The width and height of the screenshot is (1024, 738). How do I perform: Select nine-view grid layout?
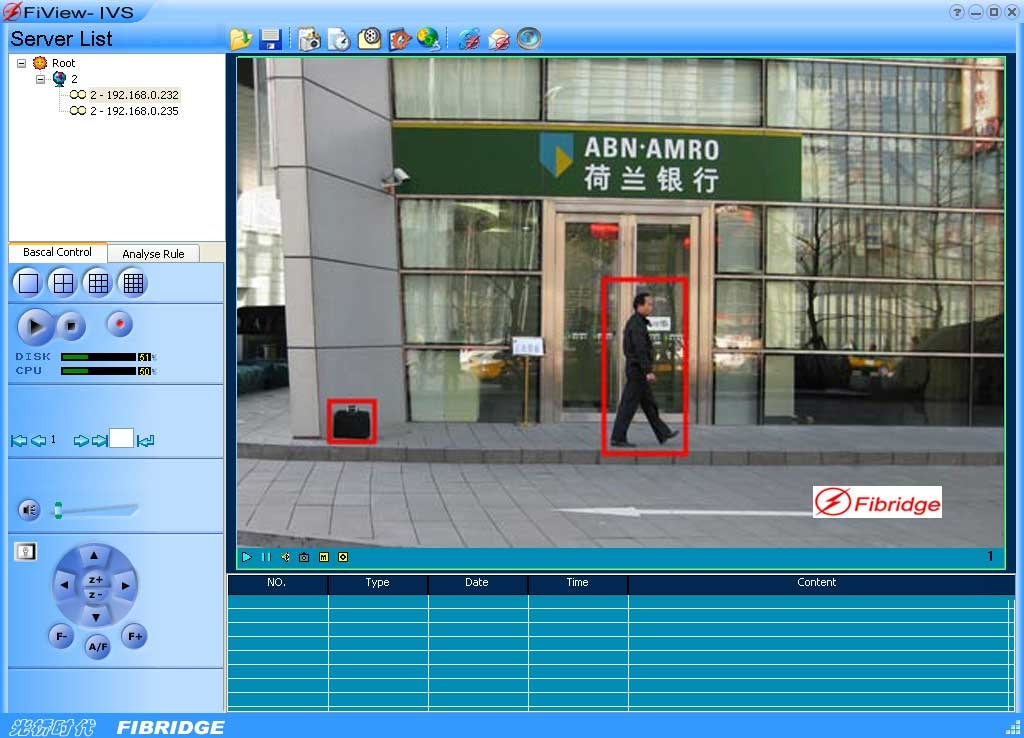[98, 283]
